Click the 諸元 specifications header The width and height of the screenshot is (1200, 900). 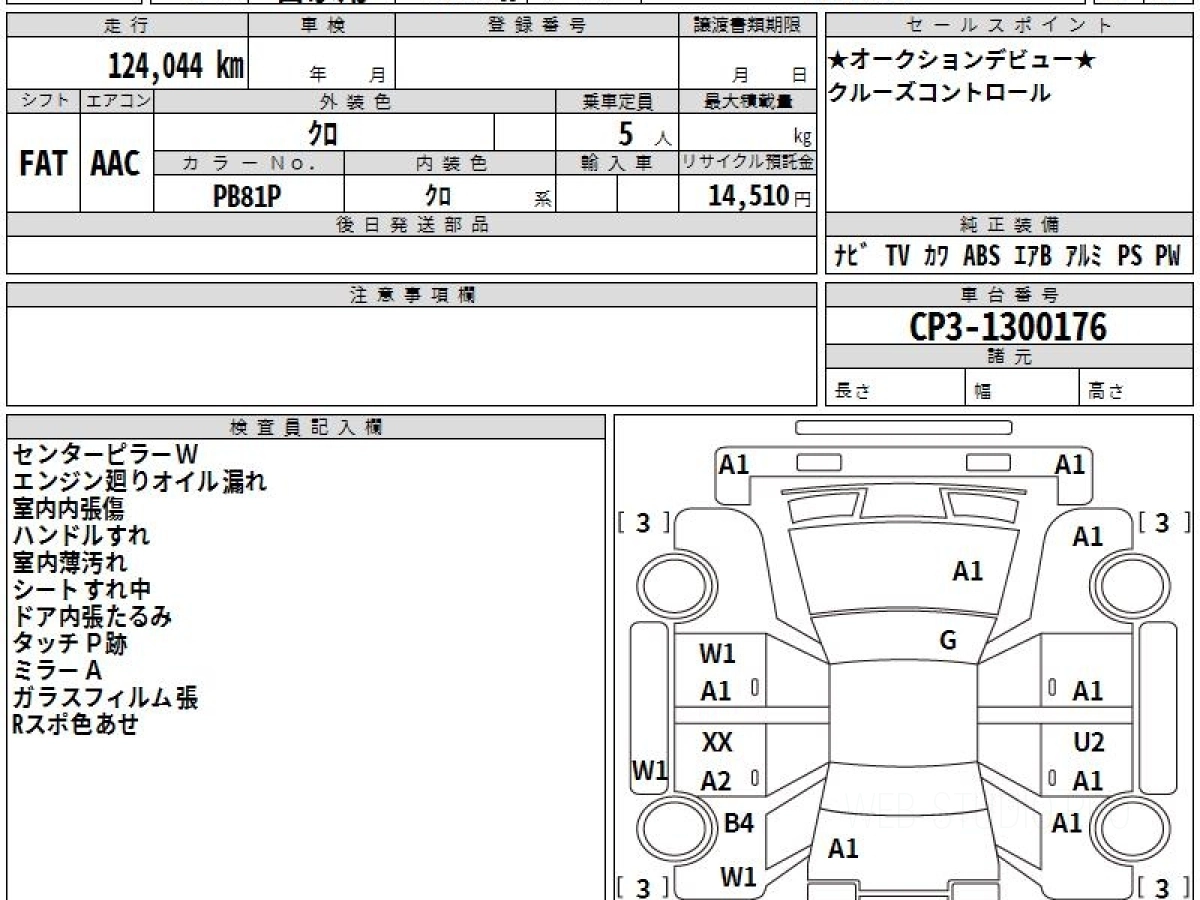pyautogui.click(x=1010, y=357)
